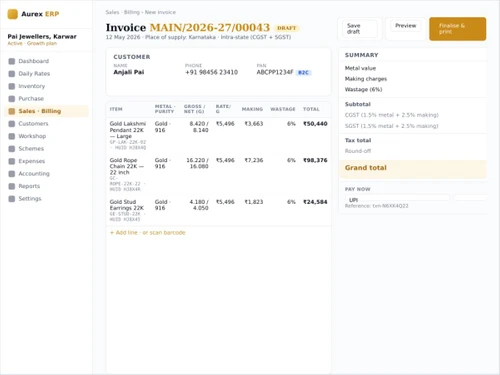Image resolution: width=500 pixels, height=375 pixels.
Task: Click the Accounting sidebar icon
Action: point(12,174)
